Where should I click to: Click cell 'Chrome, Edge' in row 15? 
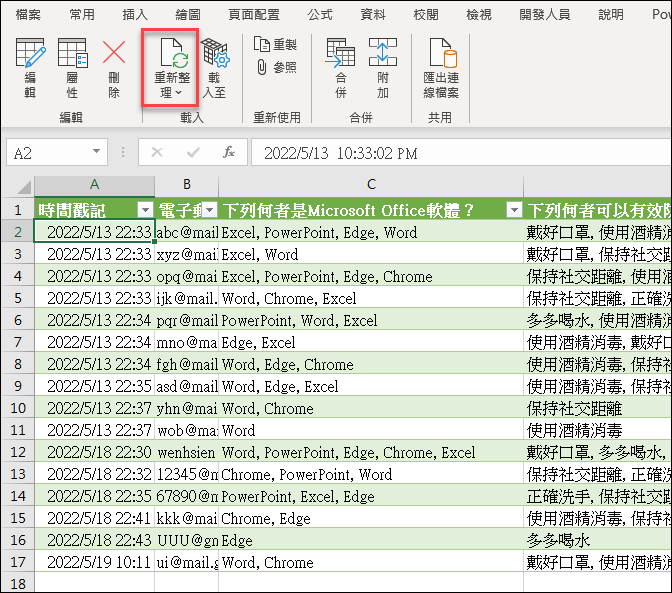click(x=371, y=518)
